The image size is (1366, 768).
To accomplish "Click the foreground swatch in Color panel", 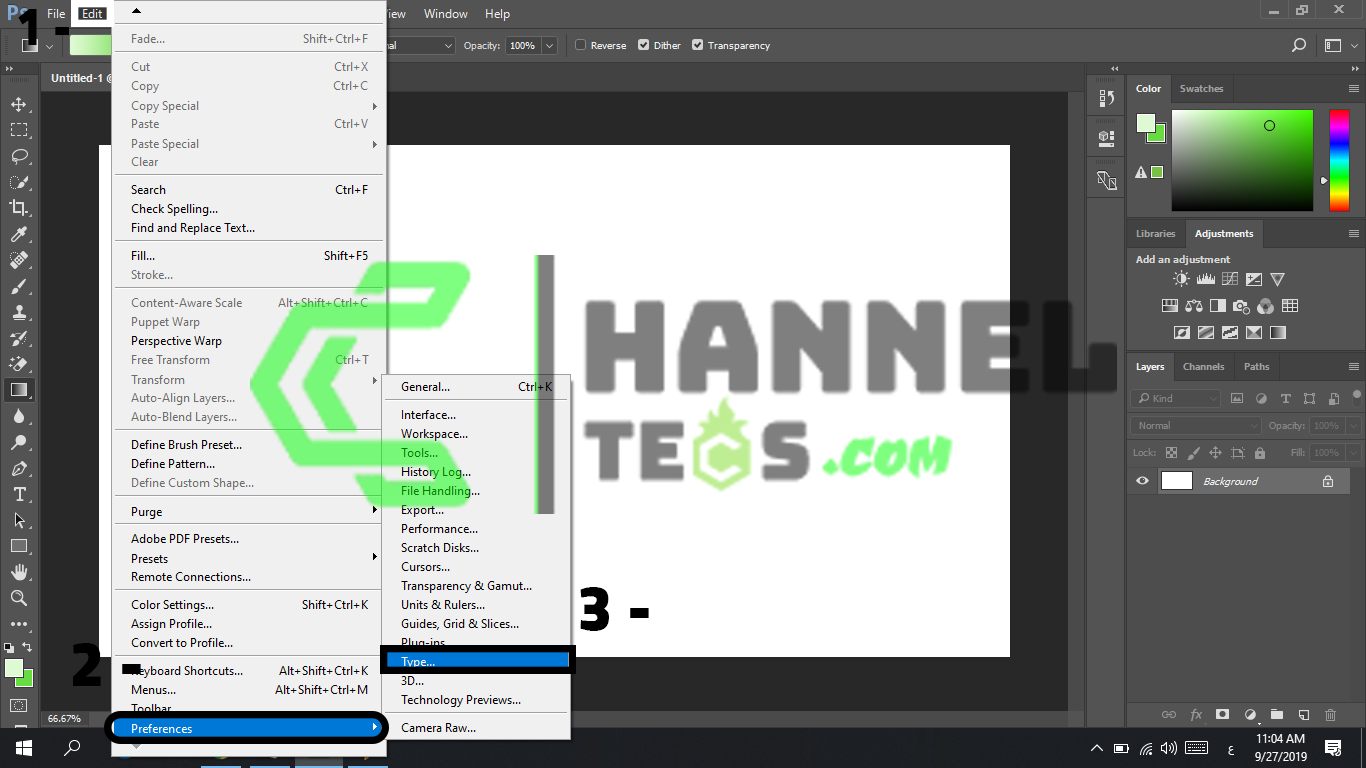I will 1146,124.
